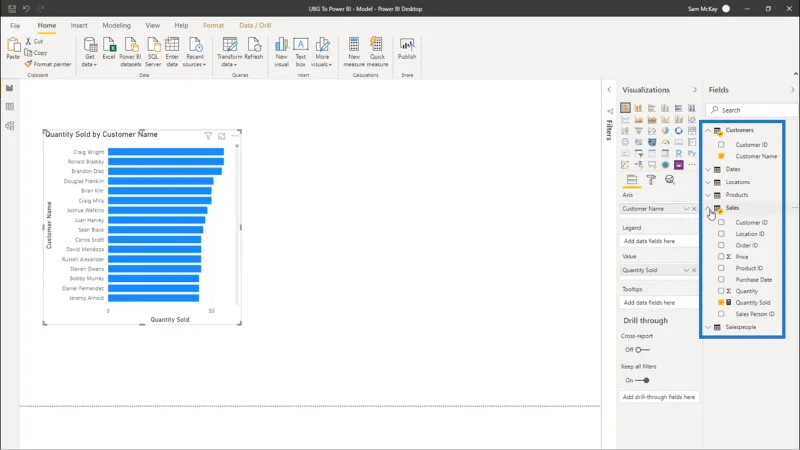Image resolution: width=800 pixels, height=450 pixels.
Task: Remove Quantity Sold from Value
Action: click(x=694, y=270)
